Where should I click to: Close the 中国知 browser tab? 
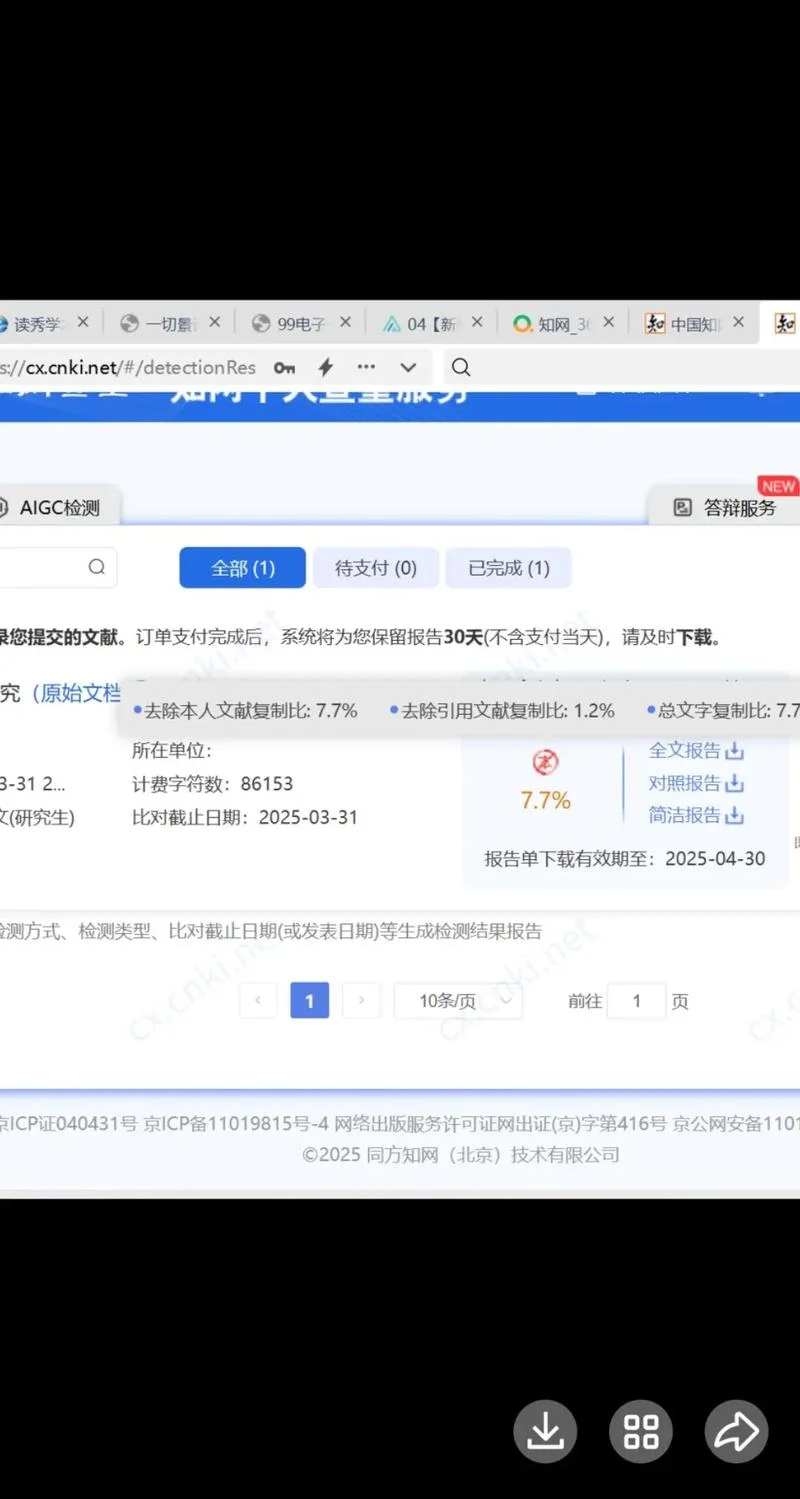tap(739, 323)
